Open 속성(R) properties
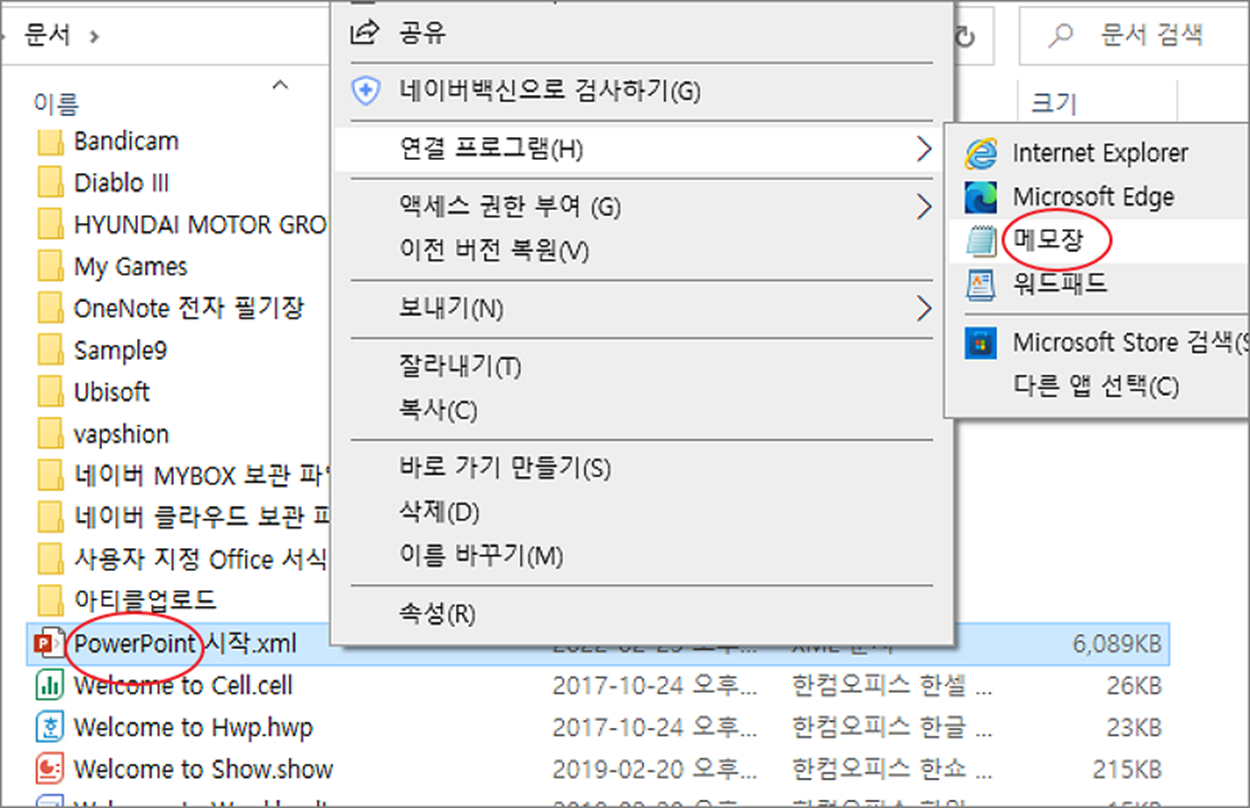The width and height of the screenshot is (1250, 808). [437, 614]
